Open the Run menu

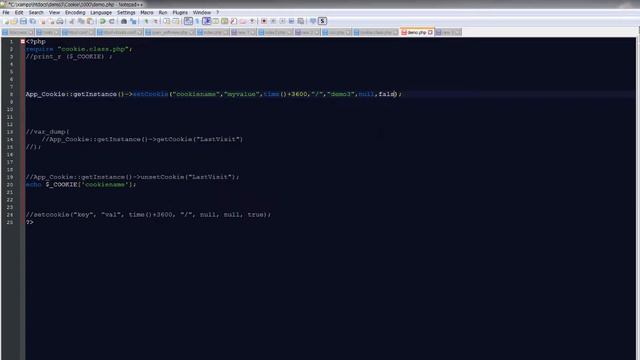[x=163, y=13]
